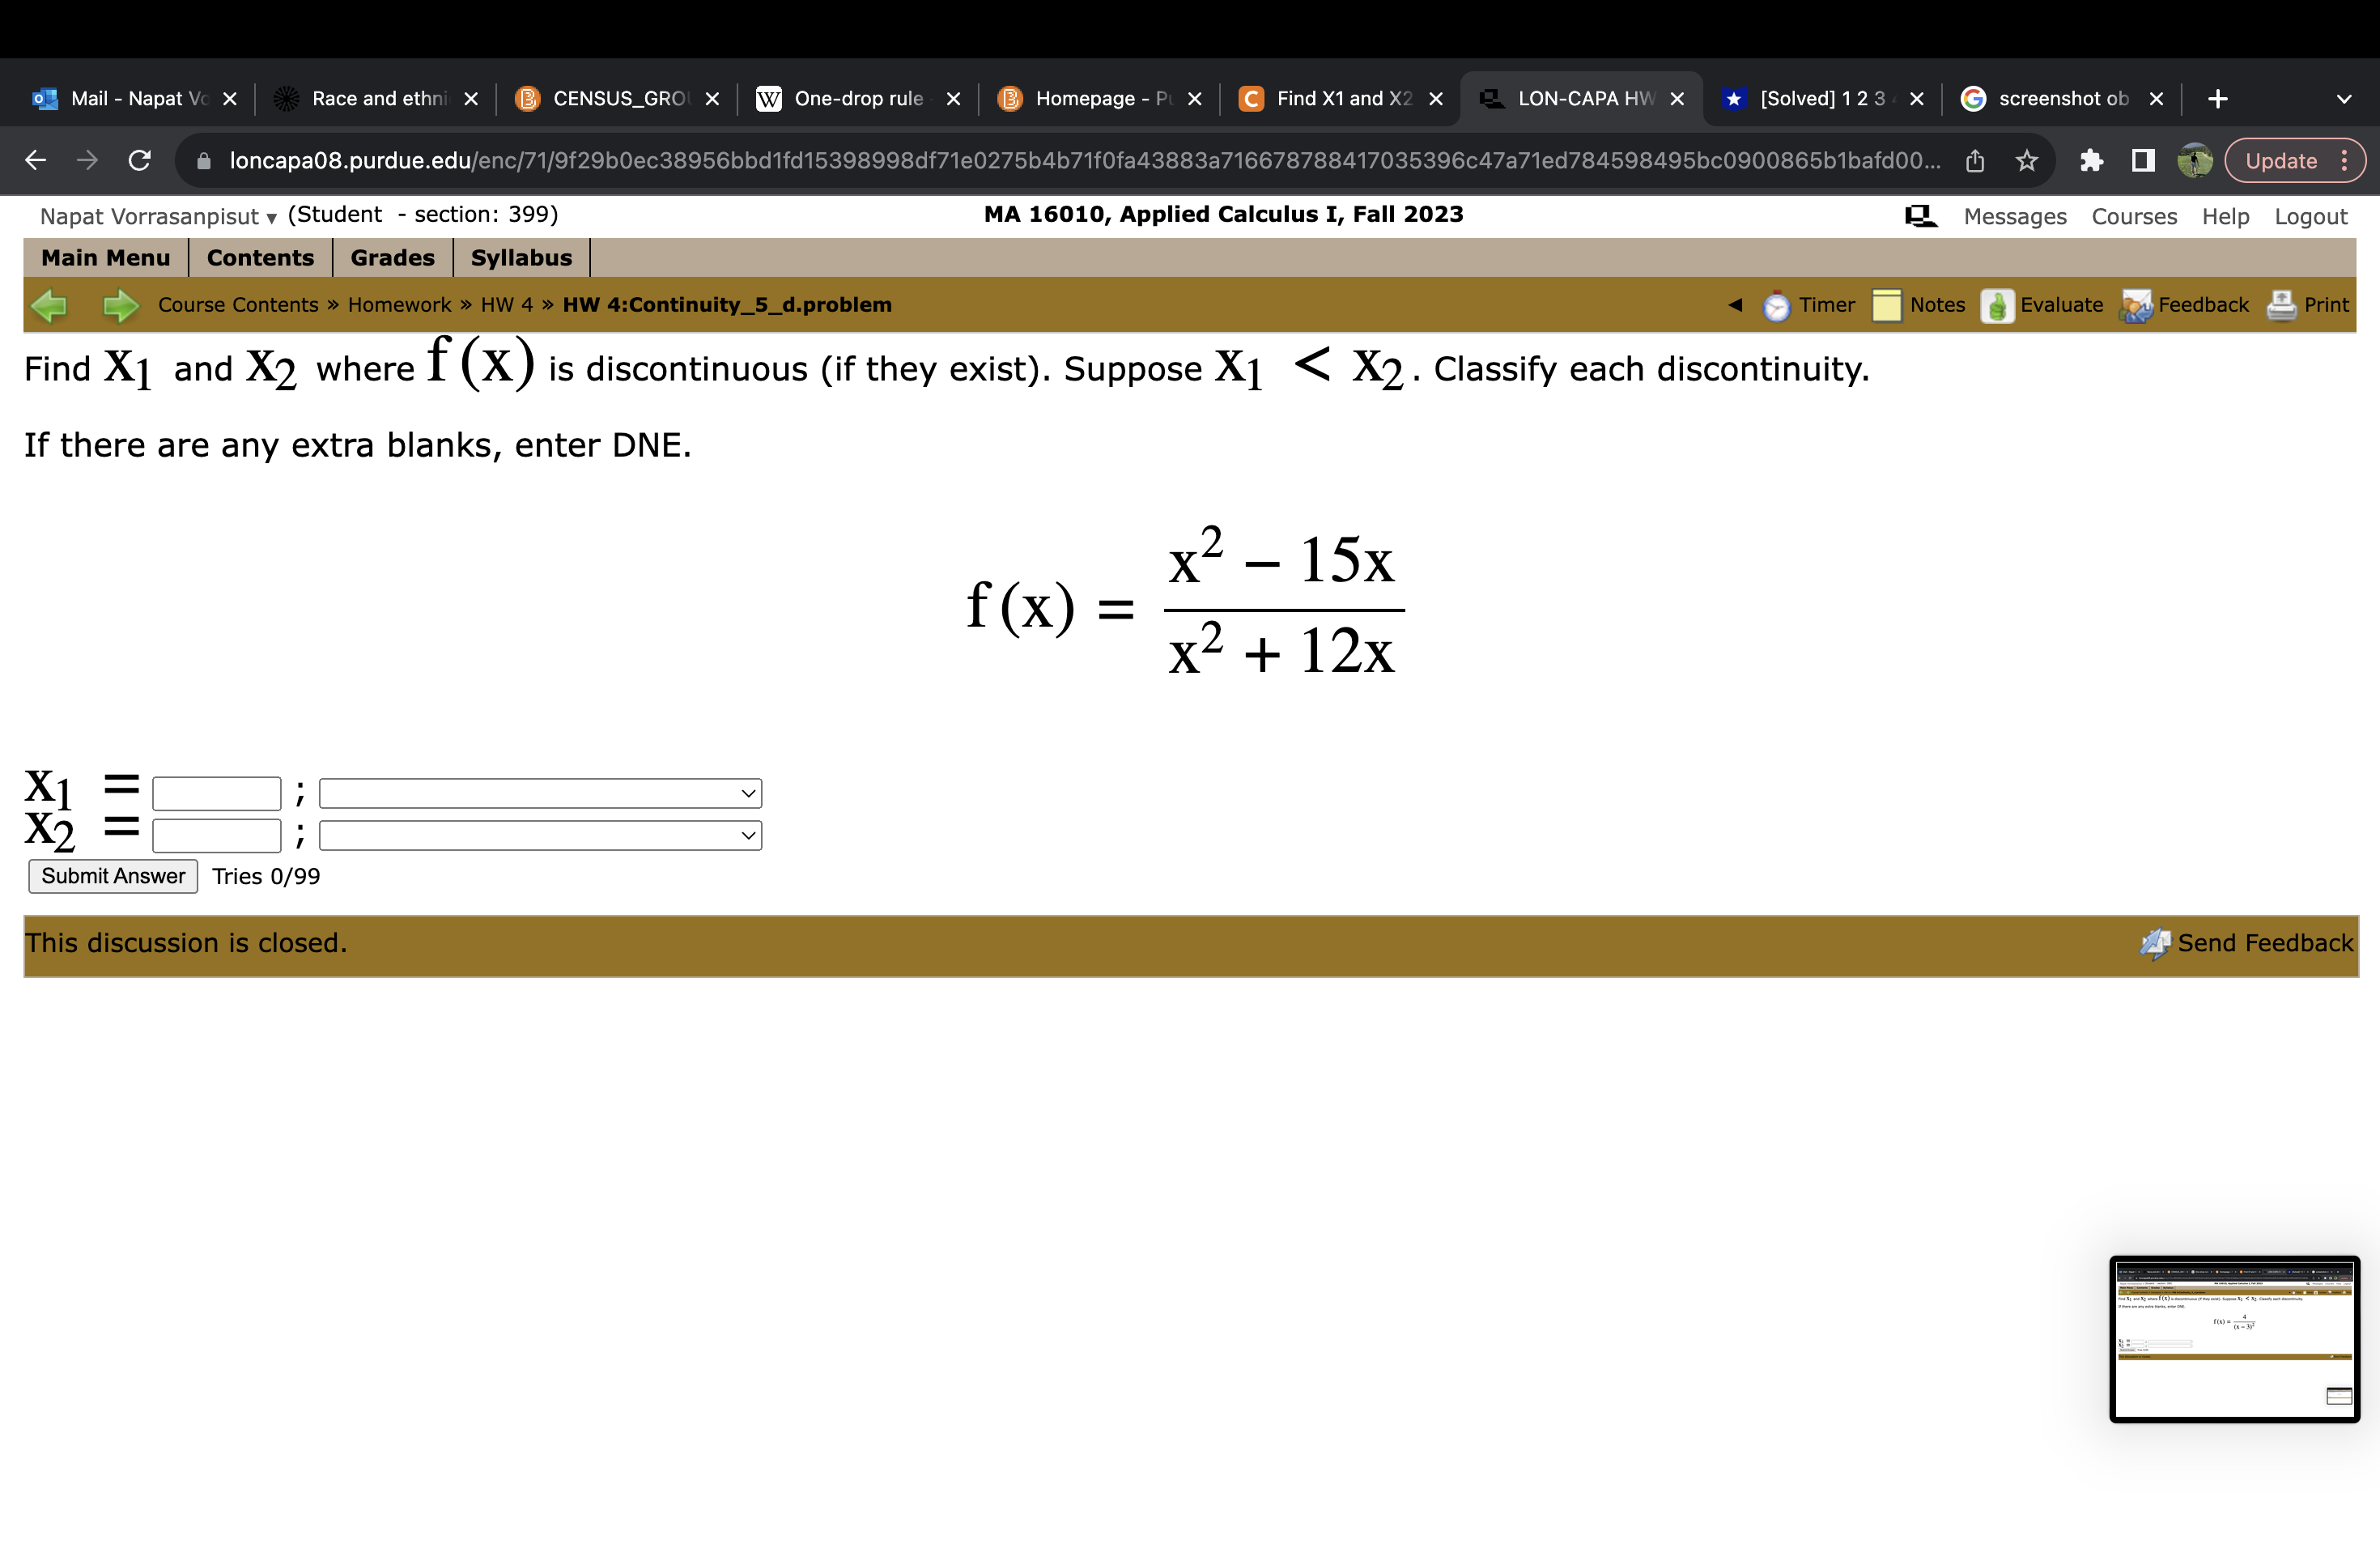Open the Syllabus menu item
Image resolution: width=2380 pixels, height=1548 pixels.
(521, 257)
